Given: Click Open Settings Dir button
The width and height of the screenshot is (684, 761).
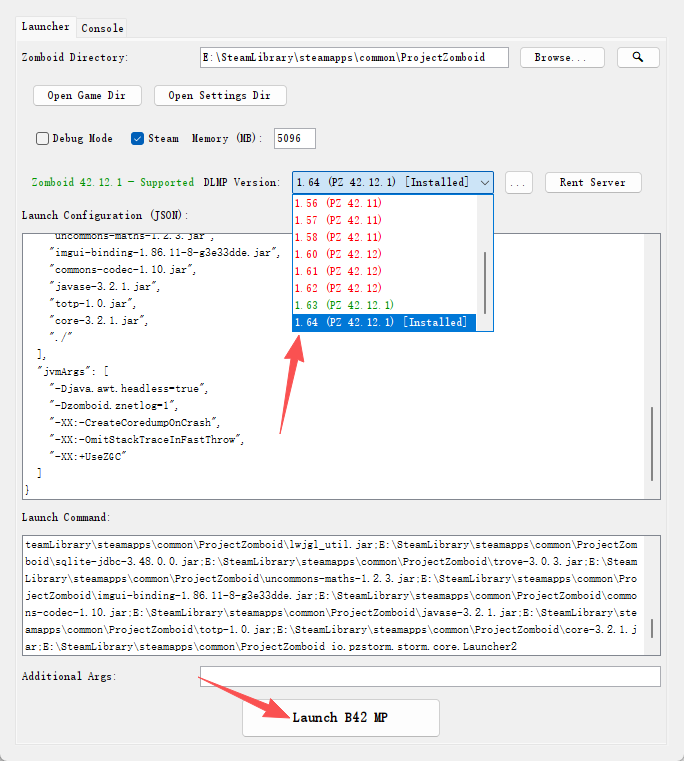Looking at the screenshot, I should click(220, 95).
